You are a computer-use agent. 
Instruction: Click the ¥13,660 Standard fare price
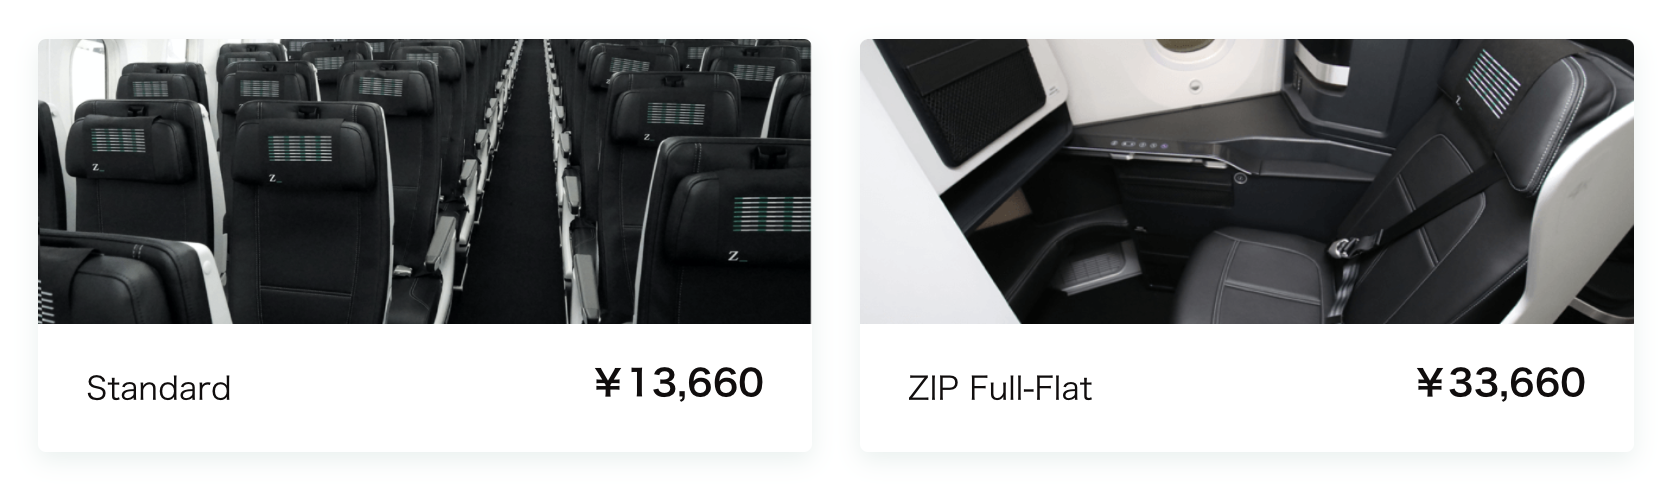678,382
